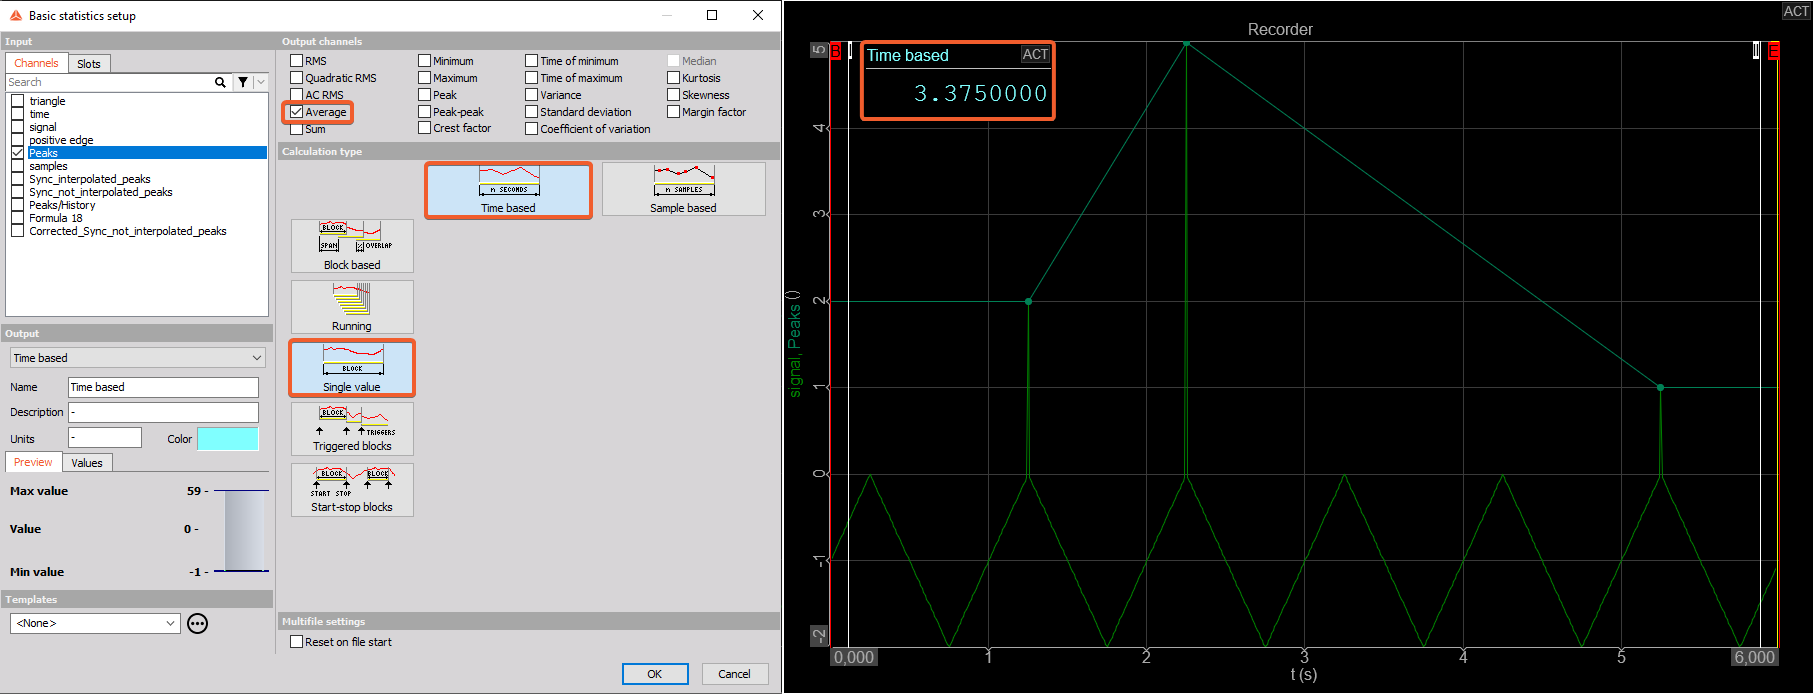The width and height of the screenshot is (1814, 694).
Task: Click the Description input field
Action: coord(163,412)
